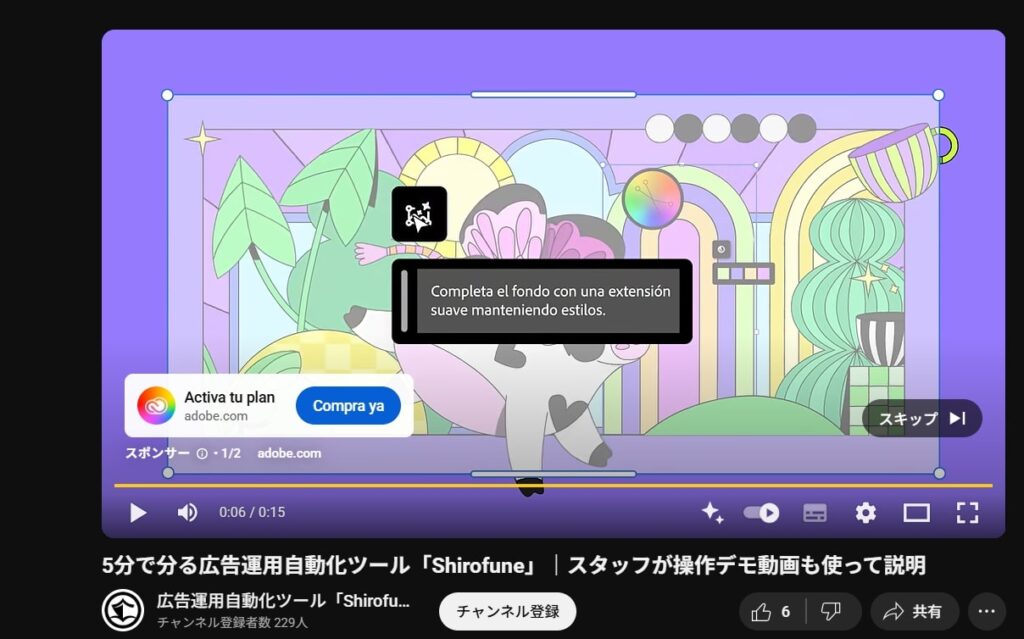The height and width of the screenshot is (639, 1024).
Task: Open the adobe.com link below the ad card
Action: 289,453
